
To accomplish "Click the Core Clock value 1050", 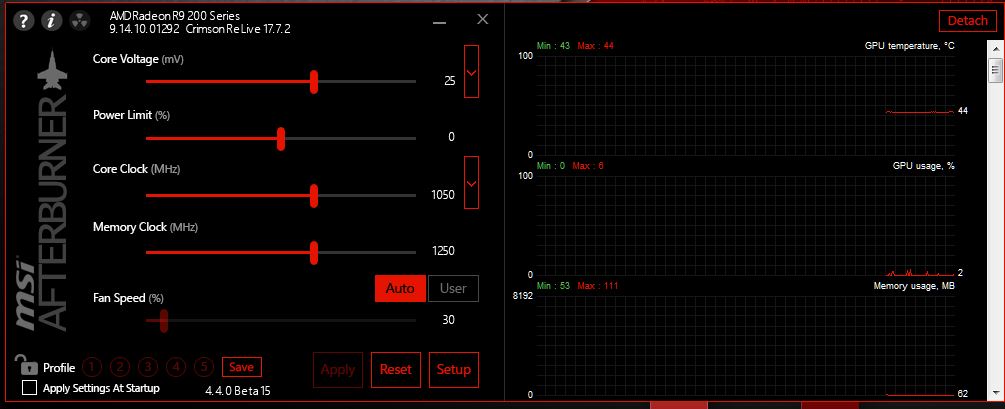I will click(443, 195).
